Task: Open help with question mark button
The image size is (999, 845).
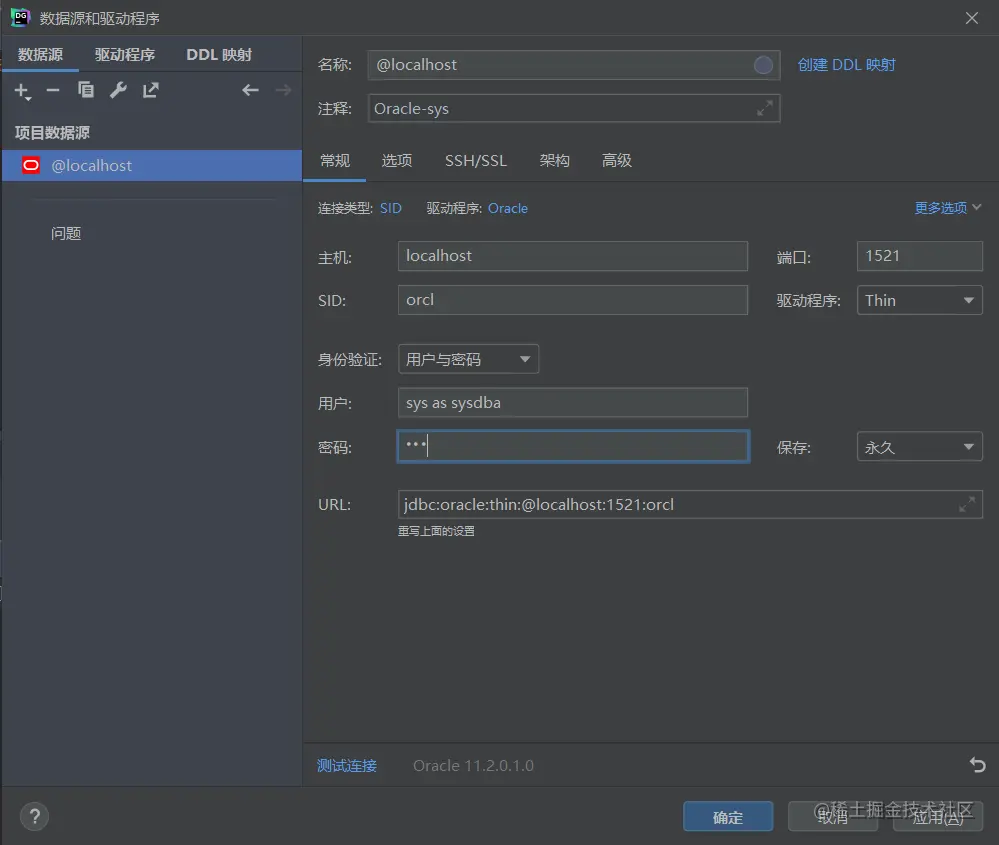Action: 34,816
